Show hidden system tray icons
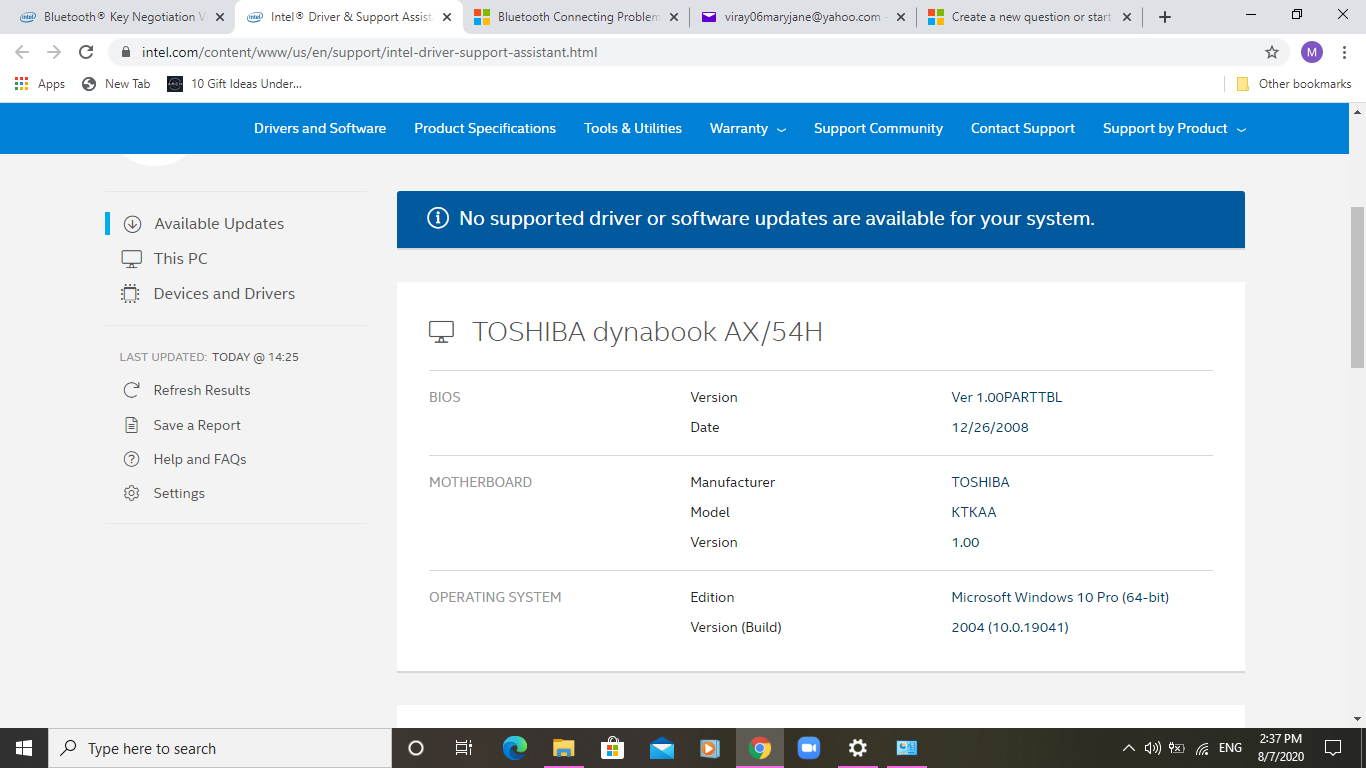1366x768 pixels. 1129,748
